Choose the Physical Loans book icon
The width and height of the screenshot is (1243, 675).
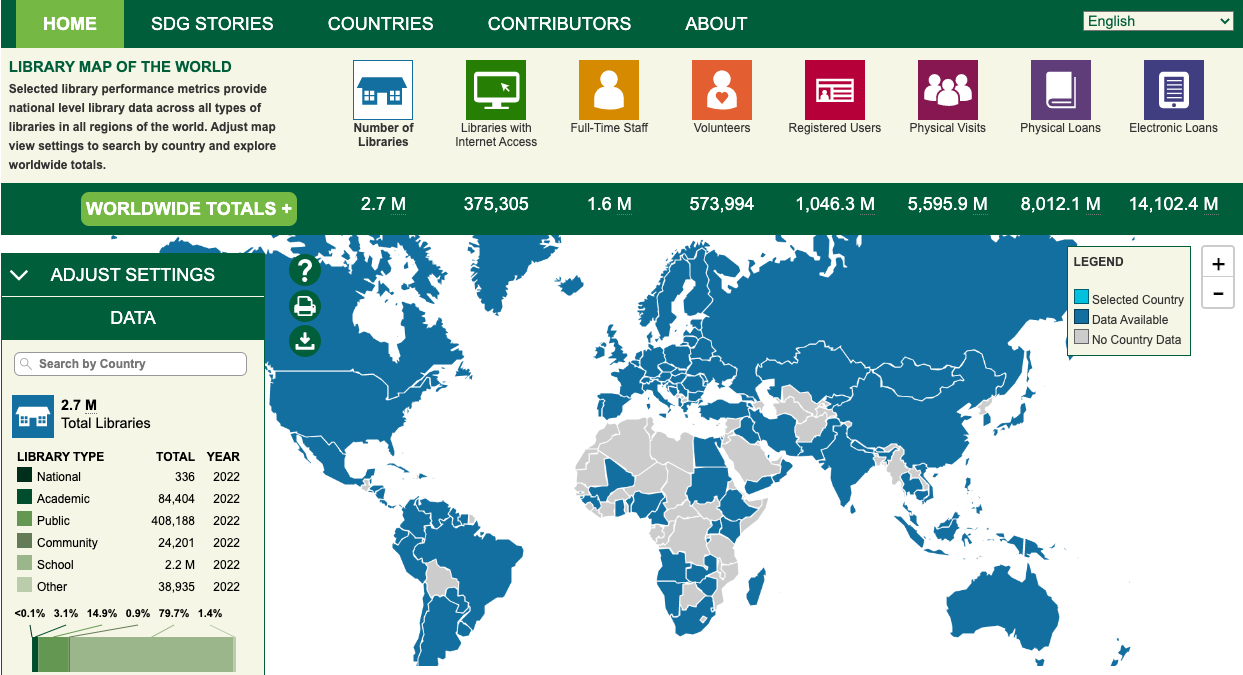[x=1061, y=90]
